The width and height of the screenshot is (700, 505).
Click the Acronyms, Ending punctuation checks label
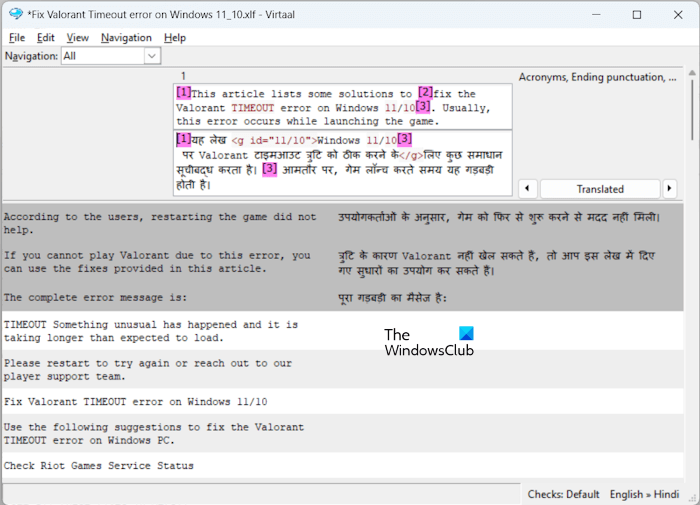coord(597,77)
